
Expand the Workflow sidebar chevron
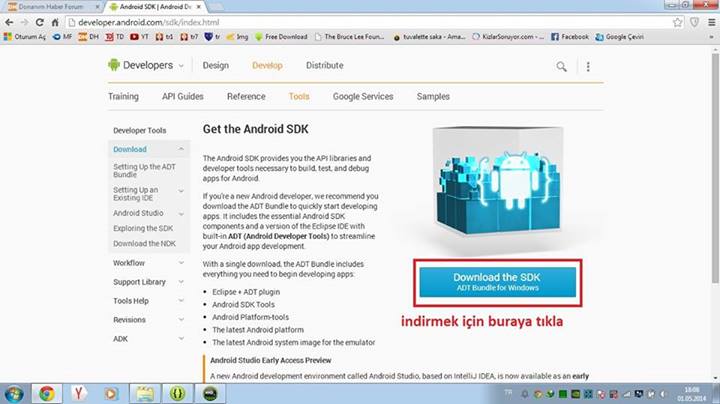click(181, 263)
